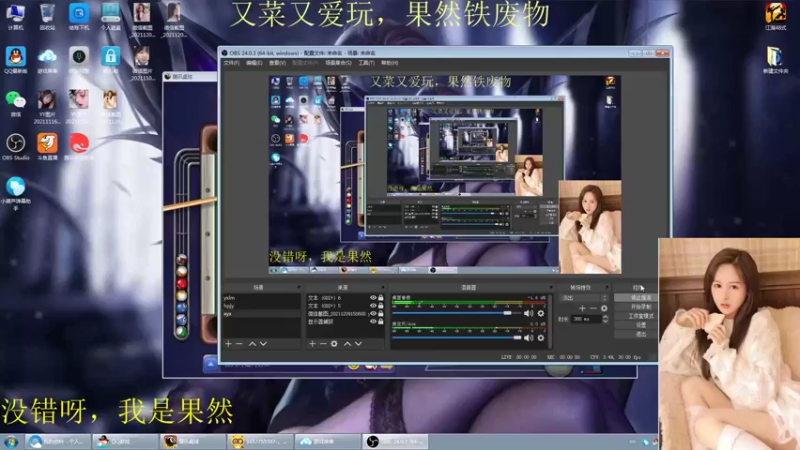
Task: Toggle visibility of text (GDI+) 5 source
Action: point(373,306)
